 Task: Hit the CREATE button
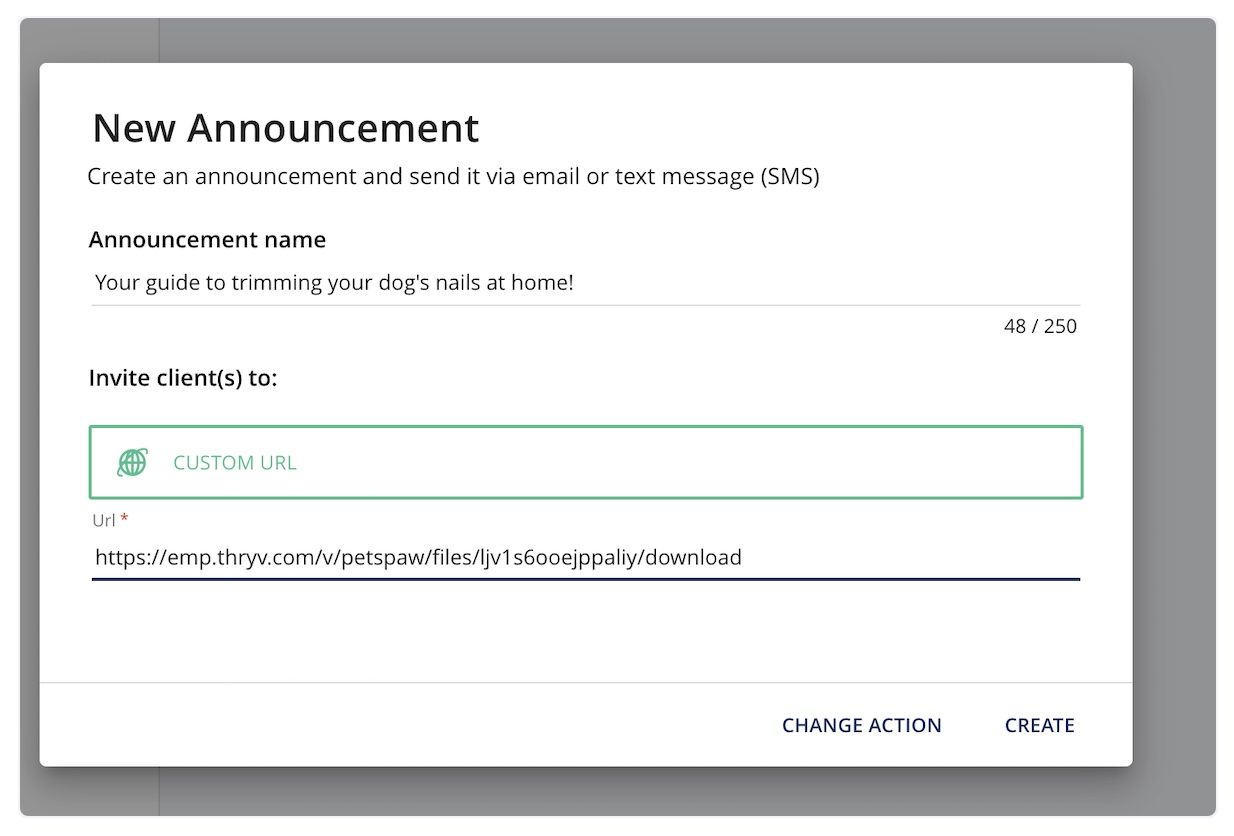[1040, 725]
